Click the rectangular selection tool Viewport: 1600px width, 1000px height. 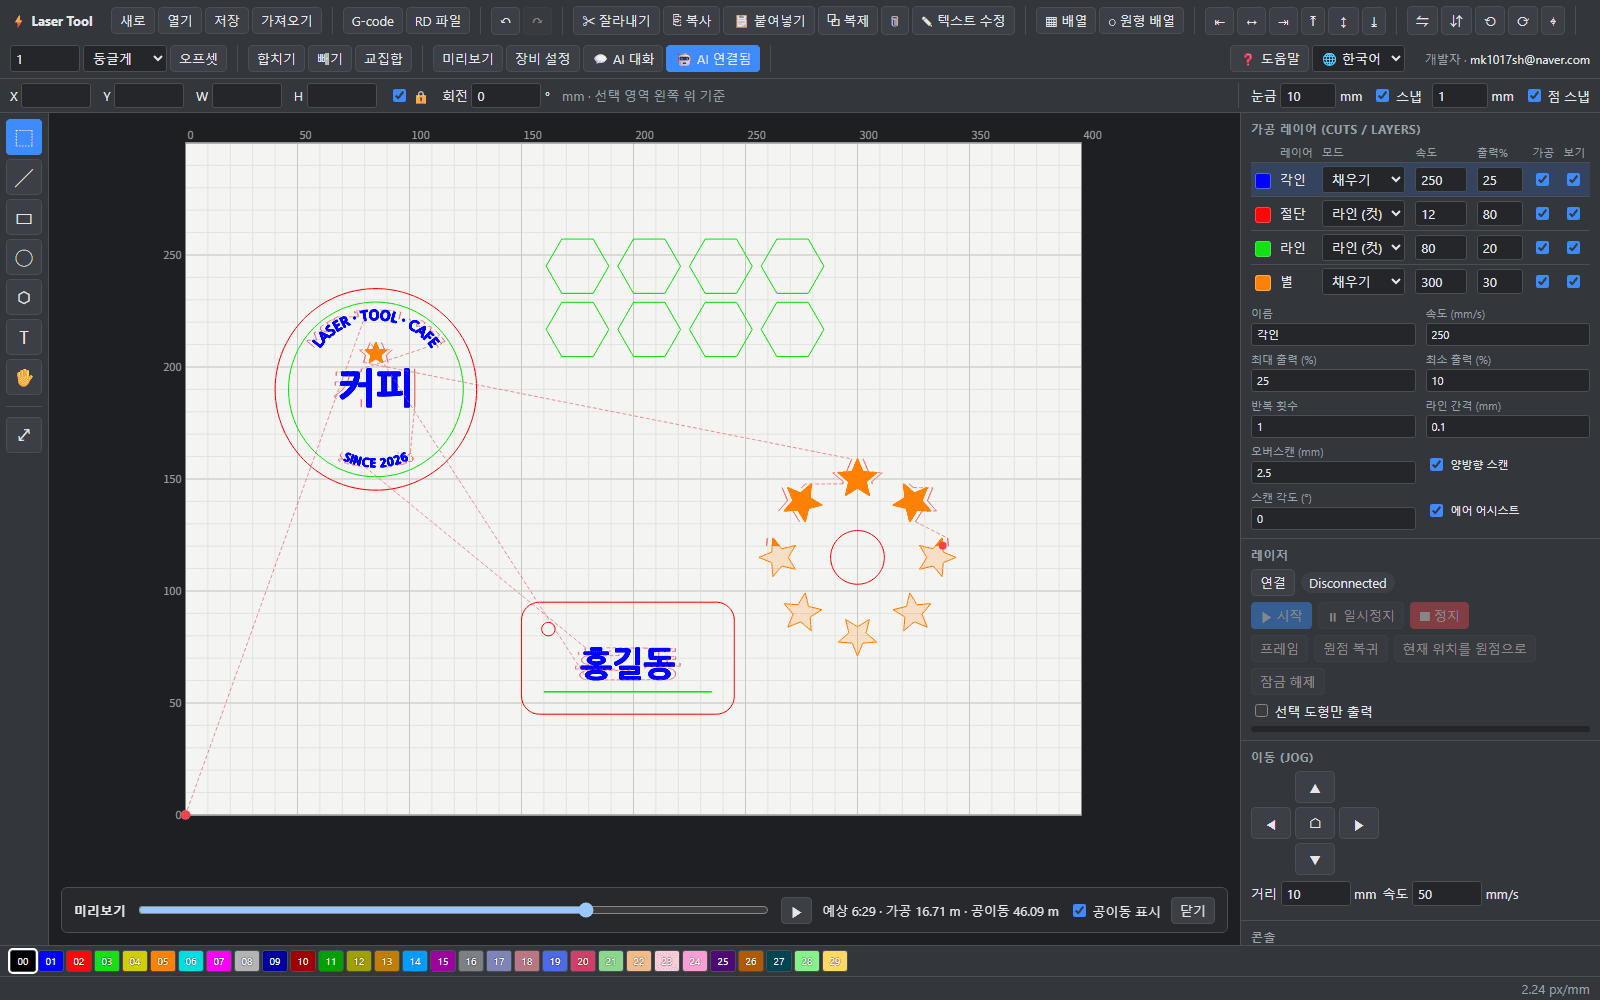pyautogui.click(x=24, y=138)
